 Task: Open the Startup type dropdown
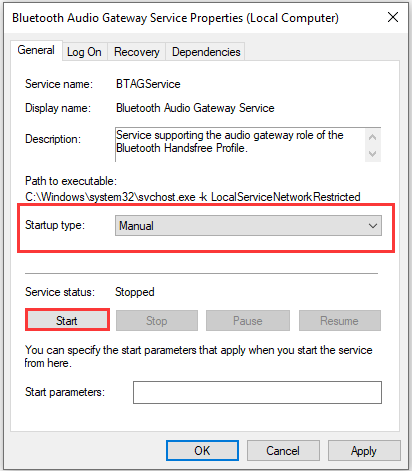pyautogui.click(x=248, y=226)
